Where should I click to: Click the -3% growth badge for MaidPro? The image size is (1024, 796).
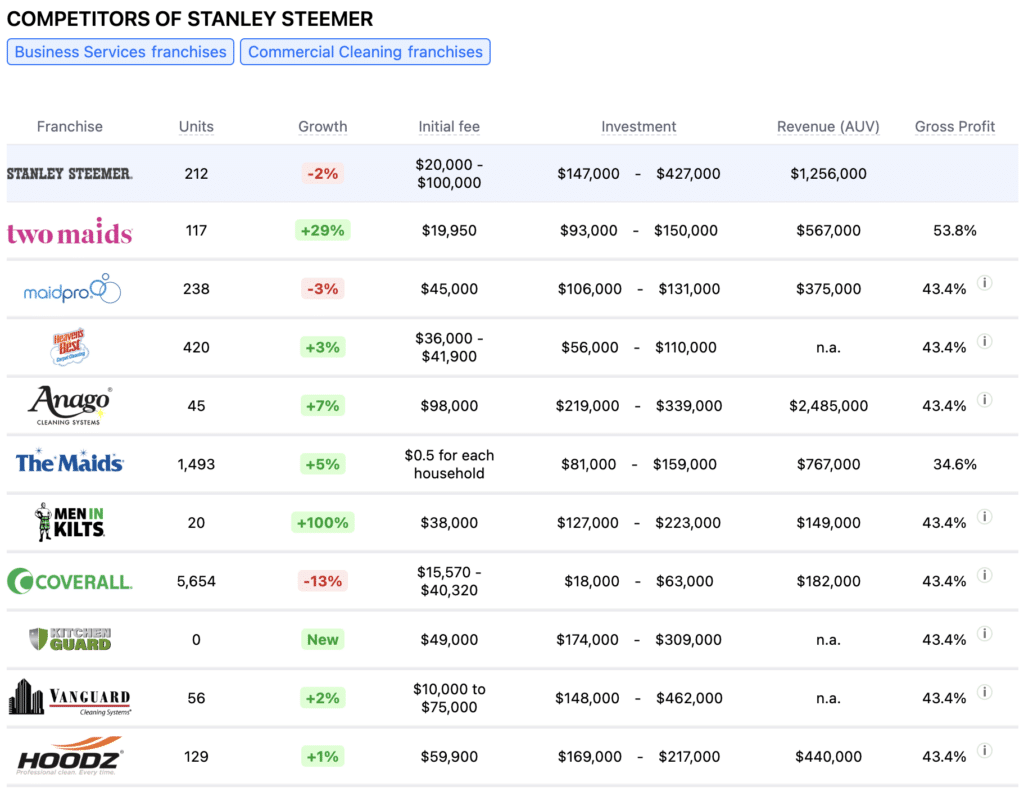tap(323, 289)
